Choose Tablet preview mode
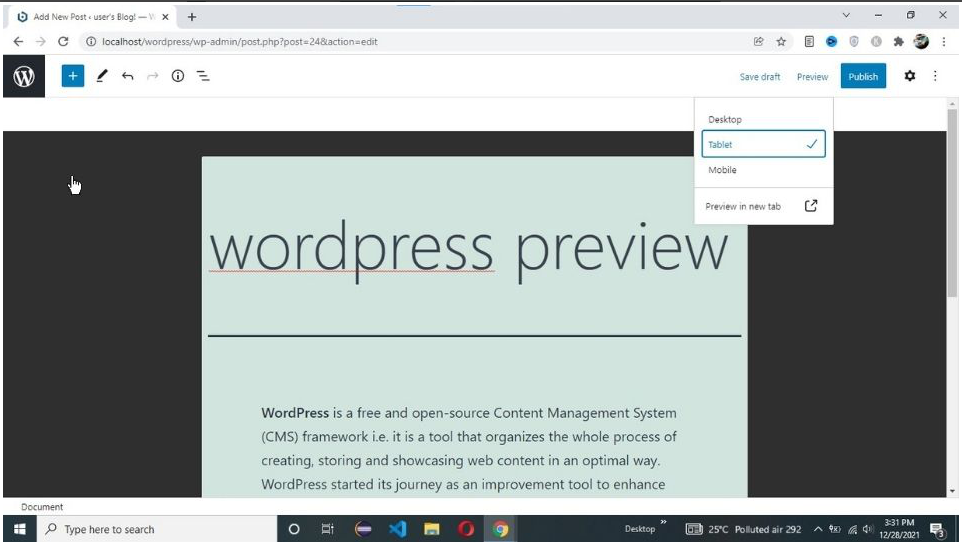 [x=763, y=144]
